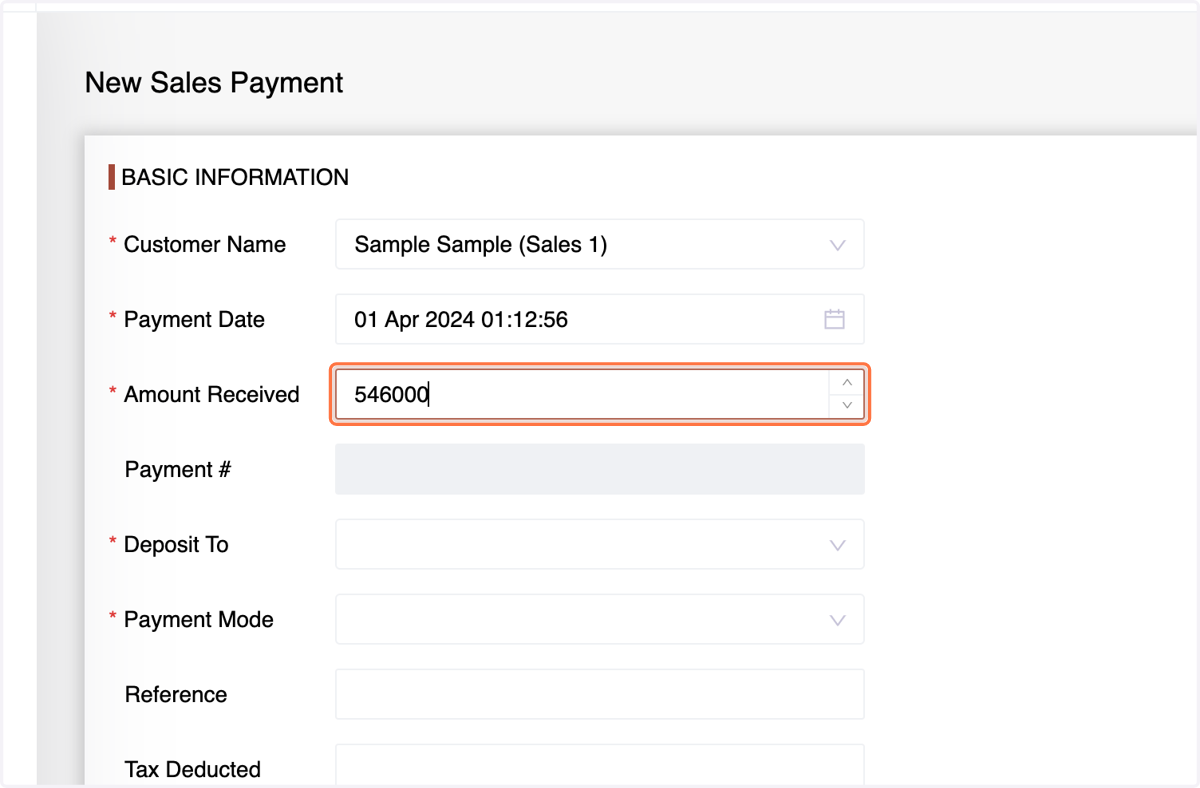This screenshot has height=788, width=1200.
Task: Click the Reference label
Action: [176, 695]
